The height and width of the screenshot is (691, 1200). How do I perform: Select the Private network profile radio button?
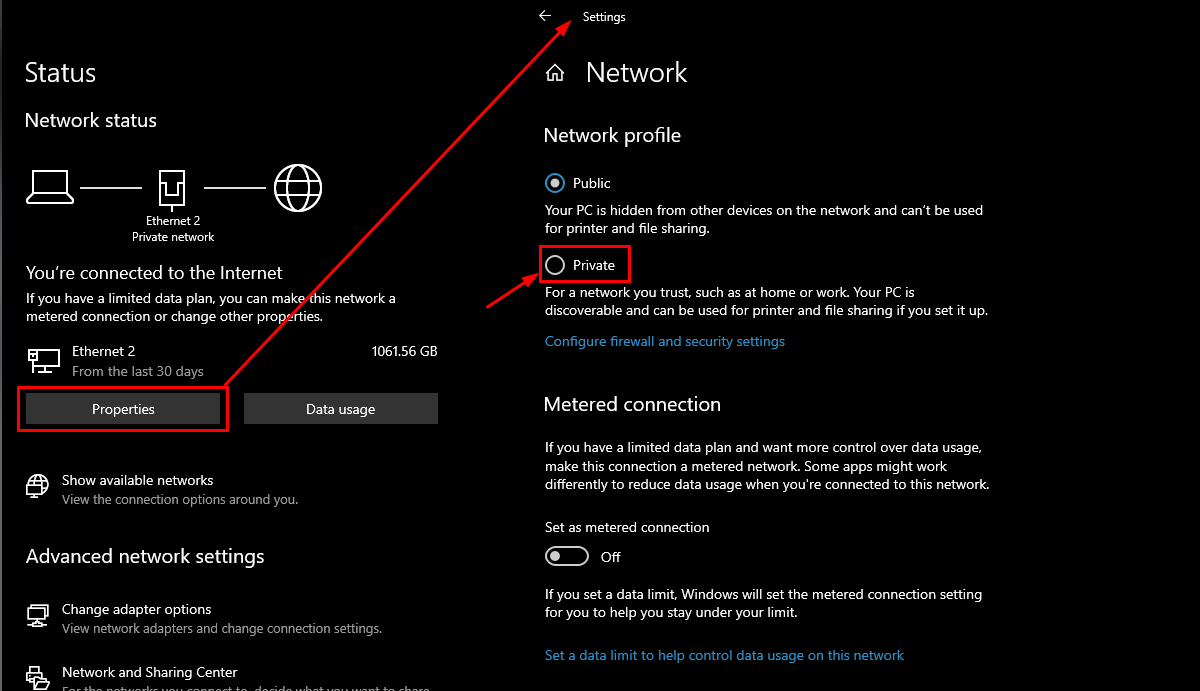(555, 265)
